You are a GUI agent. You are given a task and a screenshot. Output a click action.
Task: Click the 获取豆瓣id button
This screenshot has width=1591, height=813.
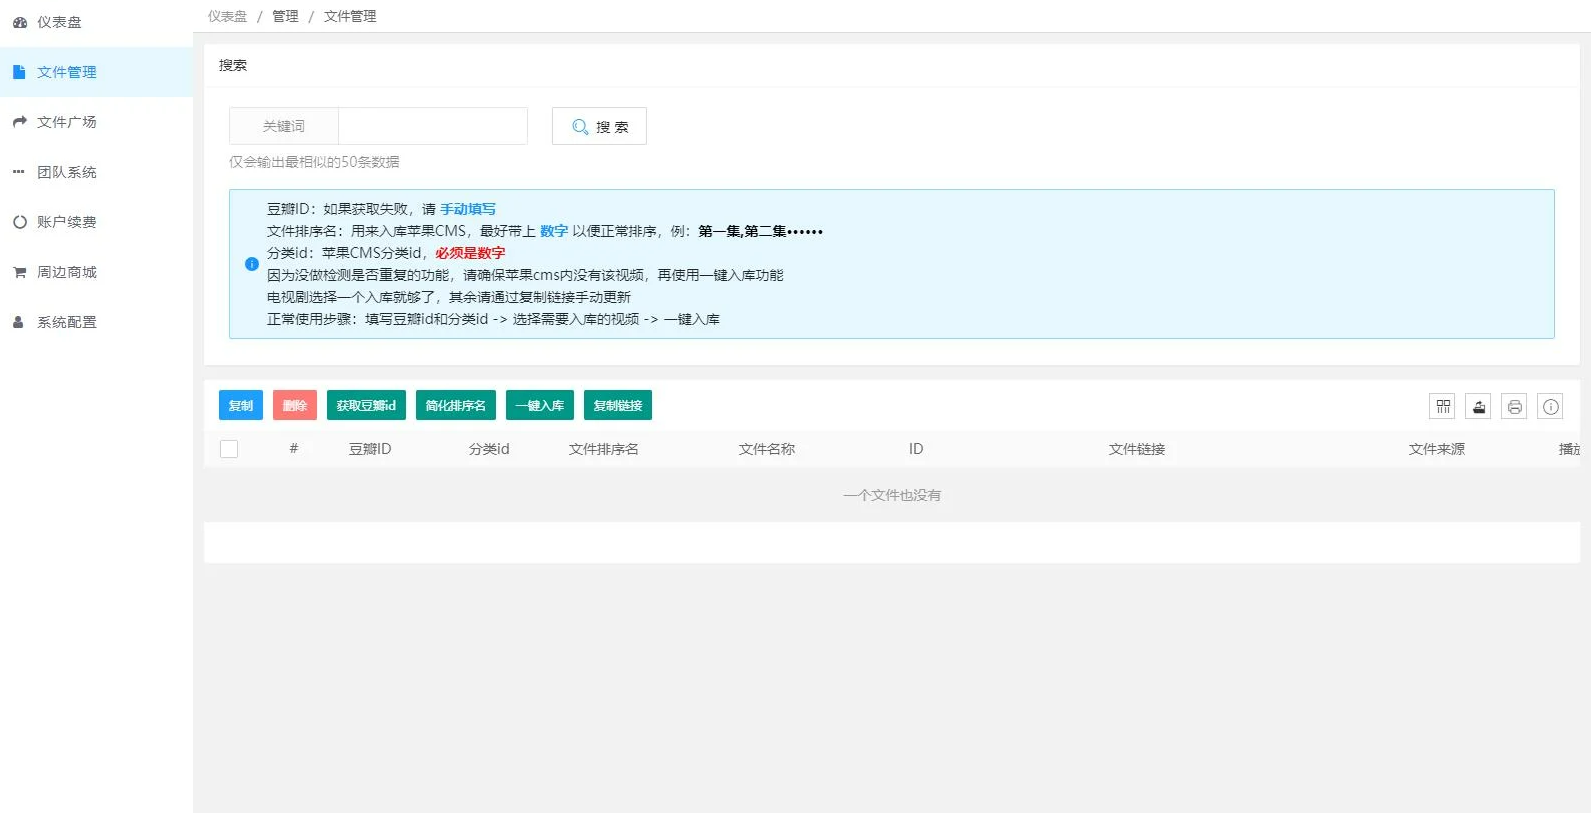tap(366, 405)
